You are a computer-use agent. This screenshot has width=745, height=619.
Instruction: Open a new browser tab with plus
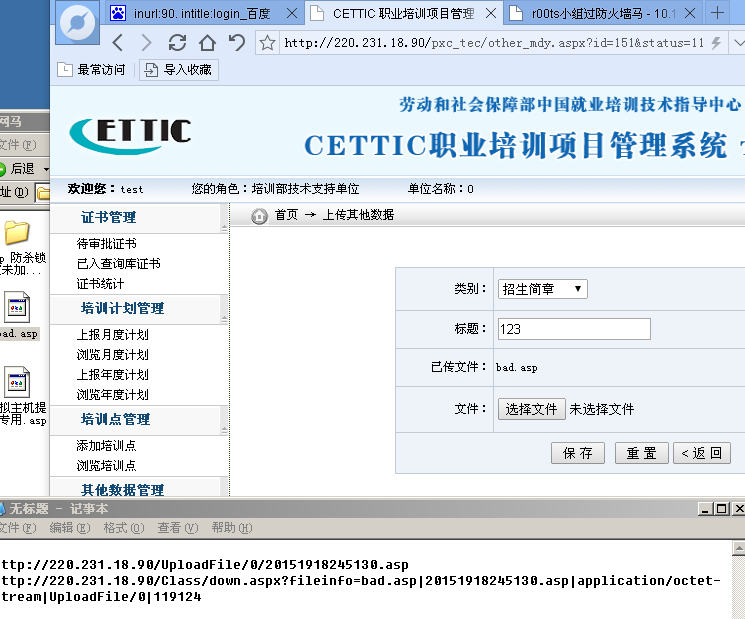tap(717, 13)
